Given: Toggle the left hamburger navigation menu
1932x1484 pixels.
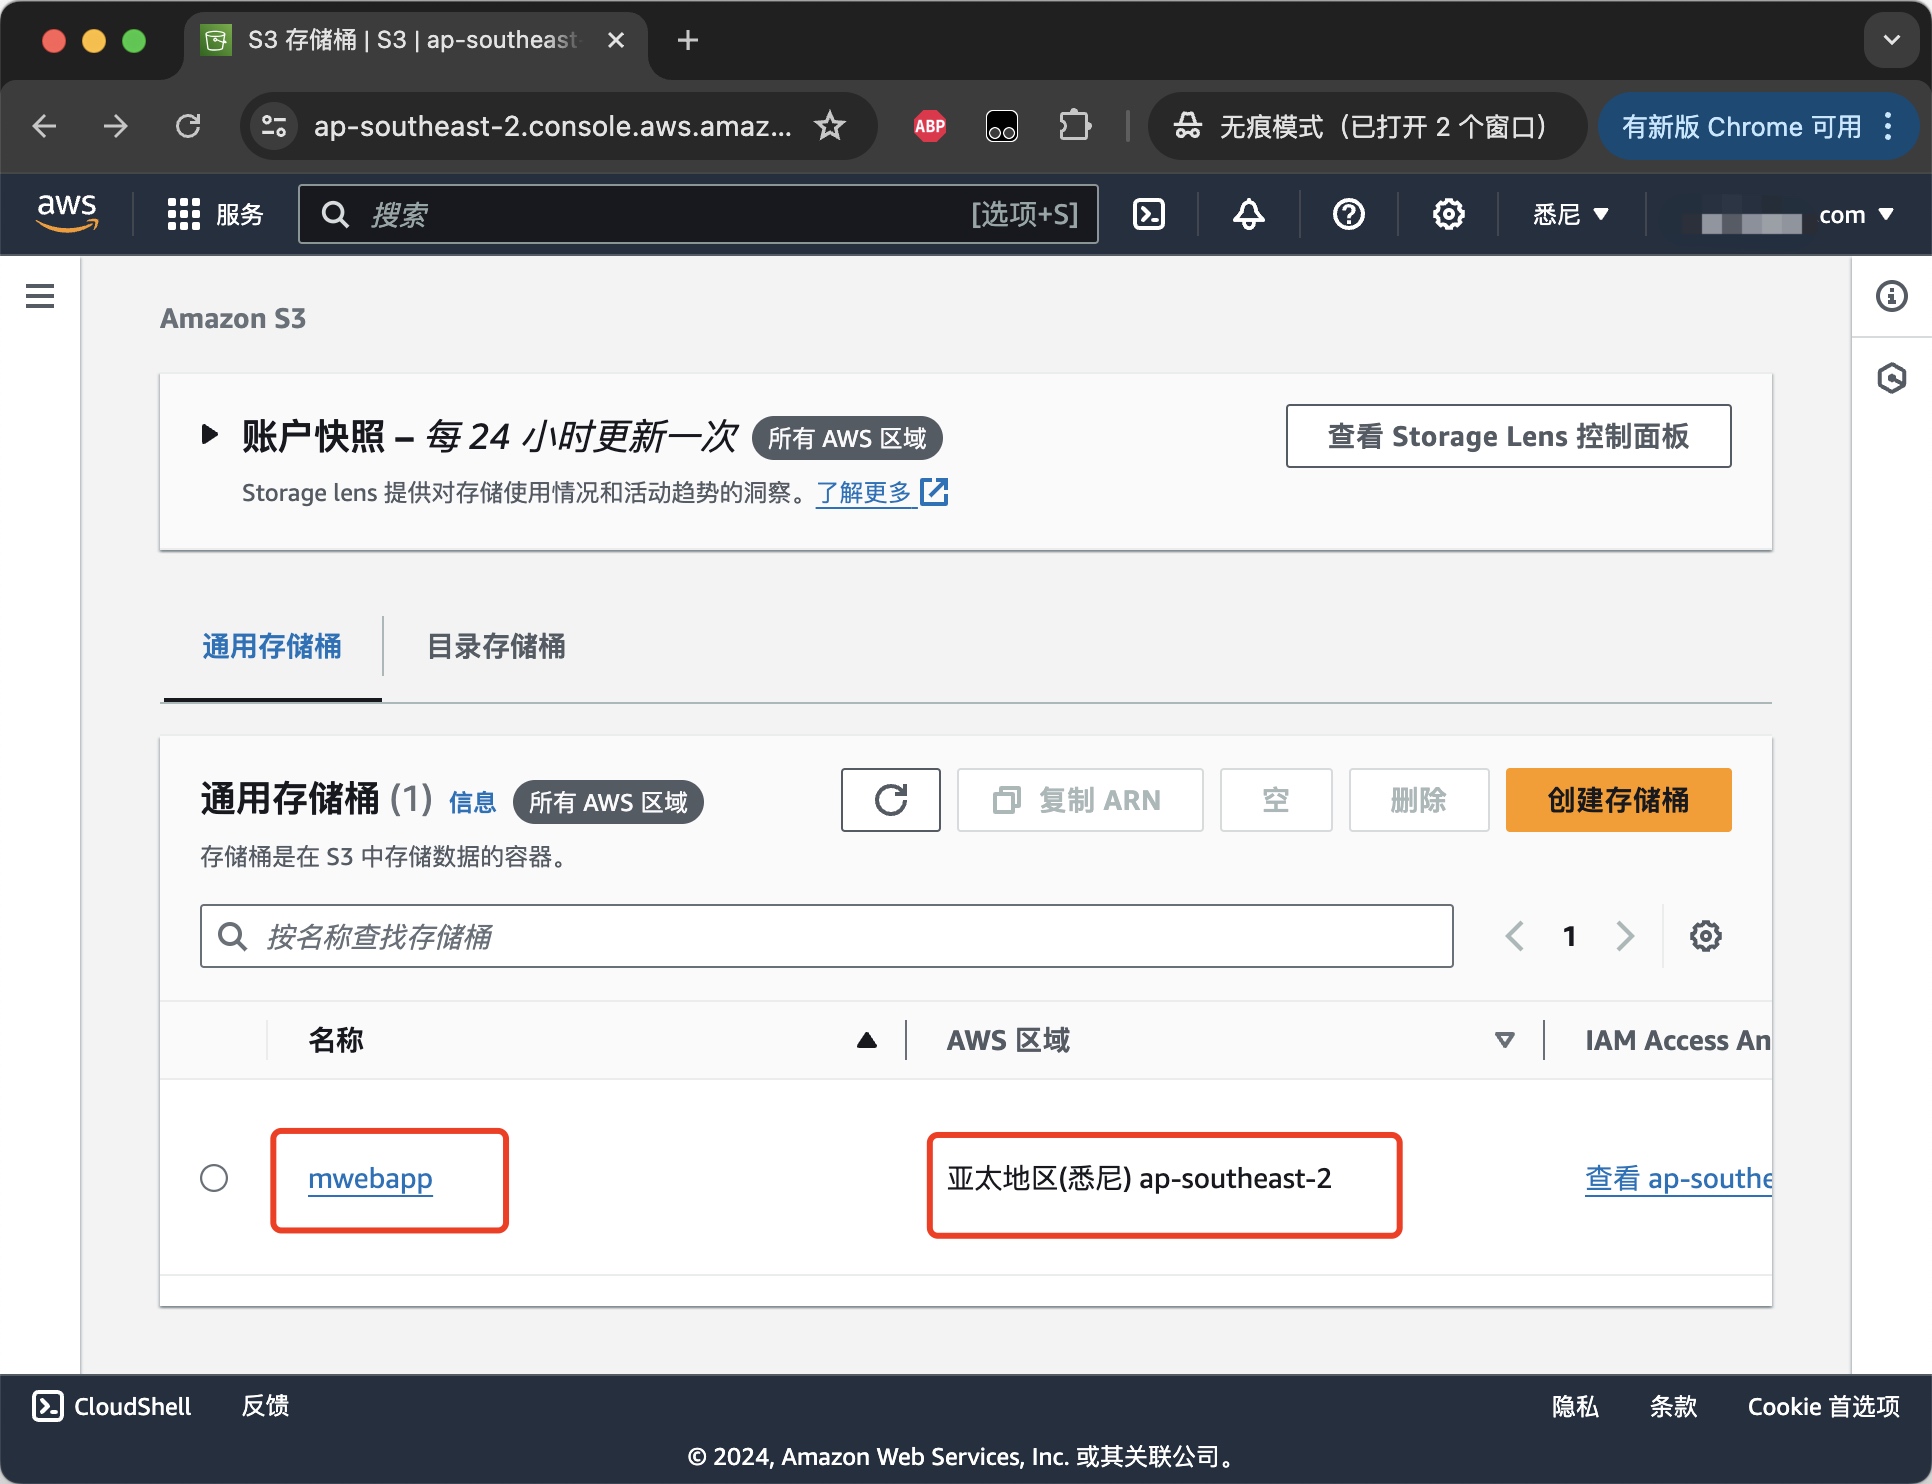Looking at the screenshot, I should (40, 296).
